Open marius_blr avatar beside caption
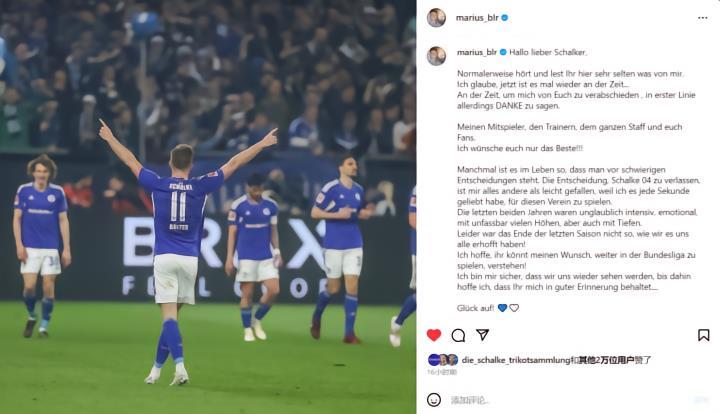Image resolution: width=720 pixels, height=414 pixels. (436, 56)
